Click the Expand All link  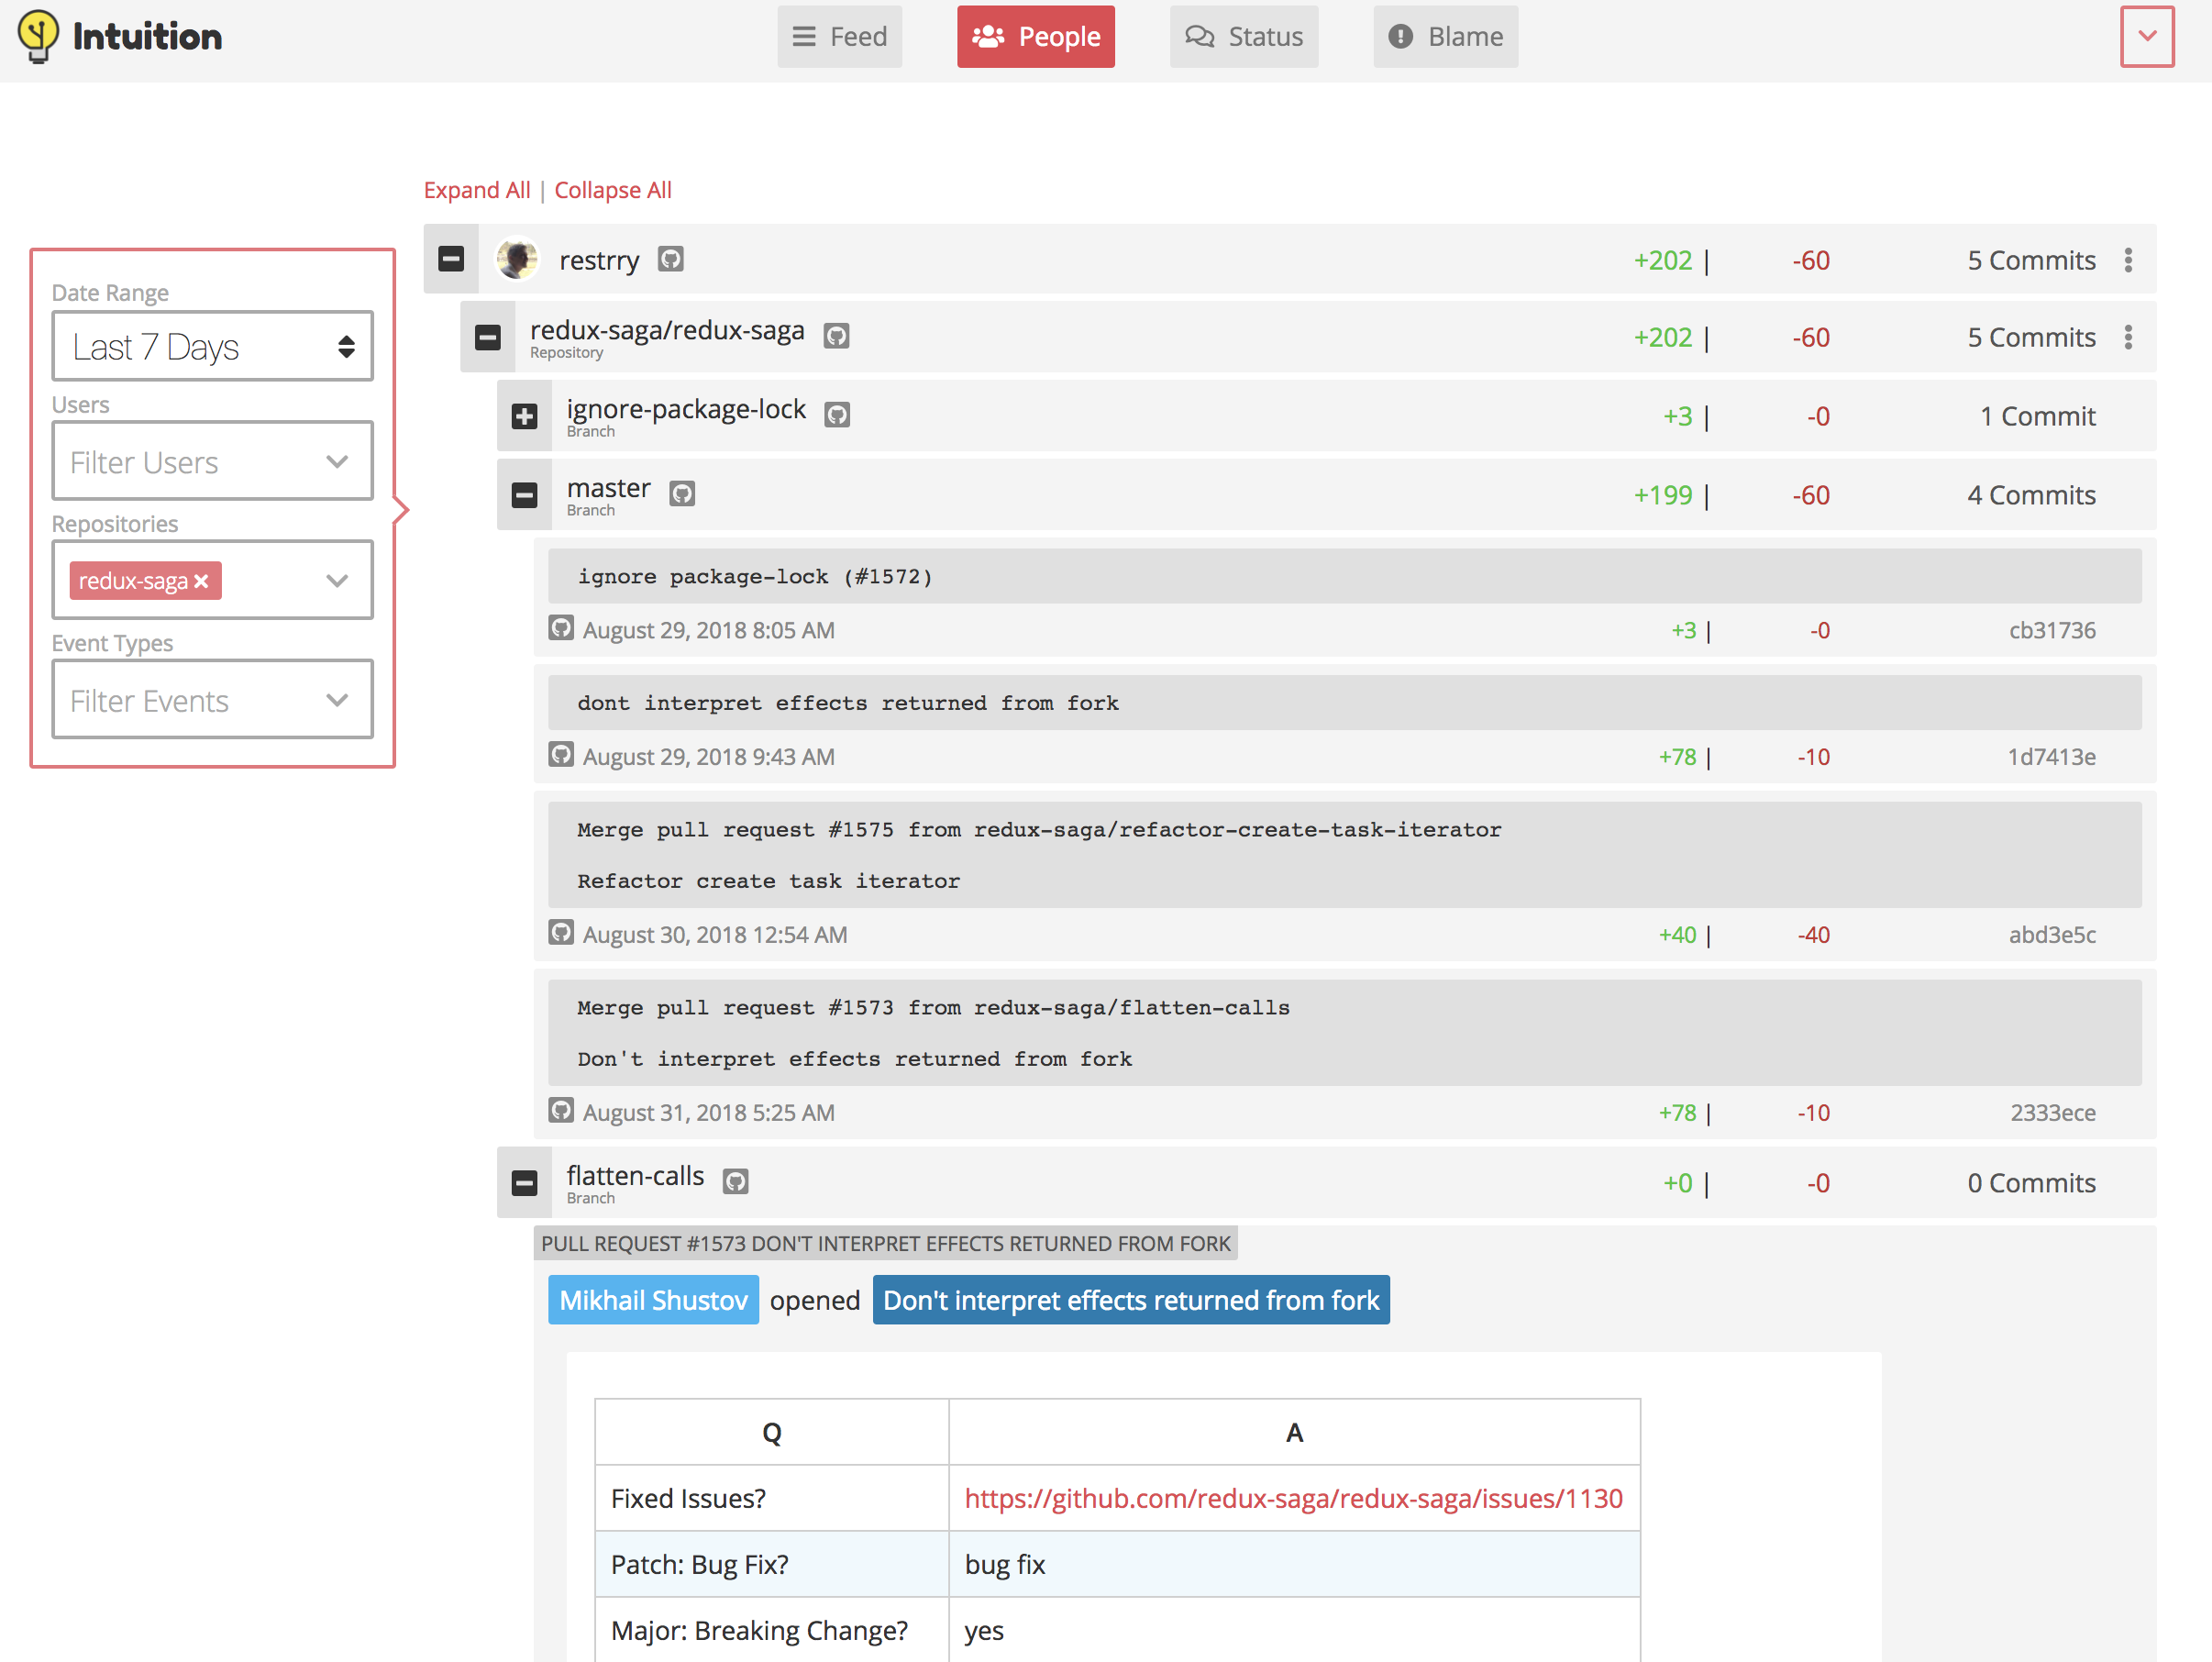[x=476, y=190]
